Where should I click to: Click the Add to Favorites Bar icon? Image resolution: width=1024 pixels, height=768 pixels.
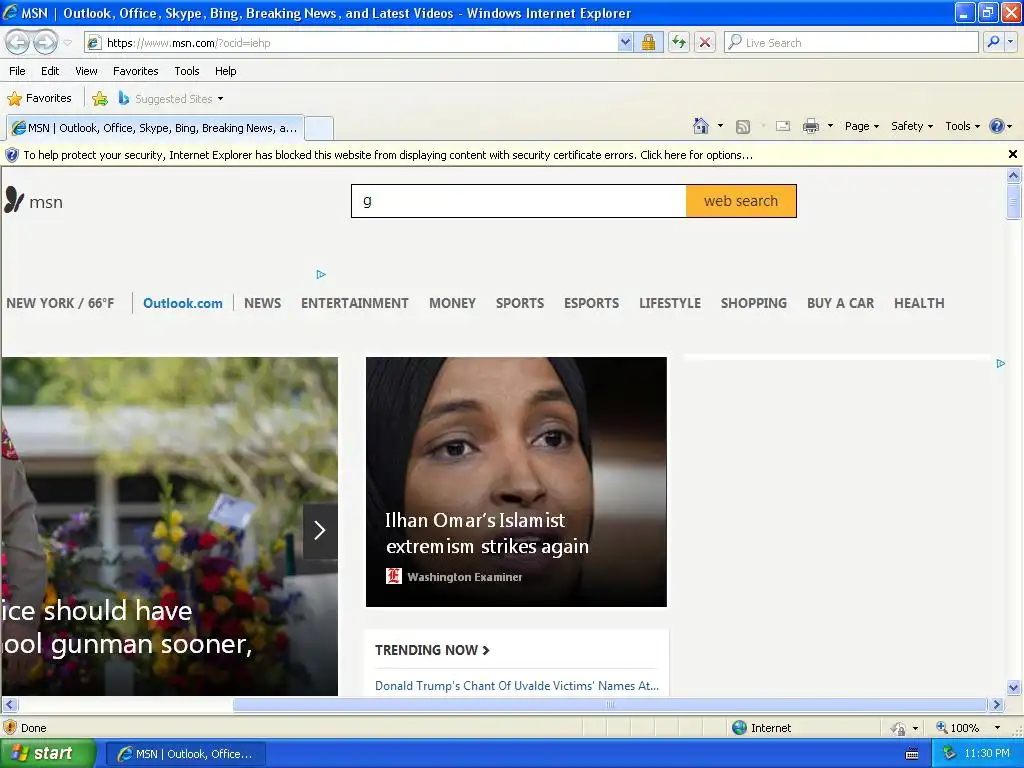coord(100,99)
